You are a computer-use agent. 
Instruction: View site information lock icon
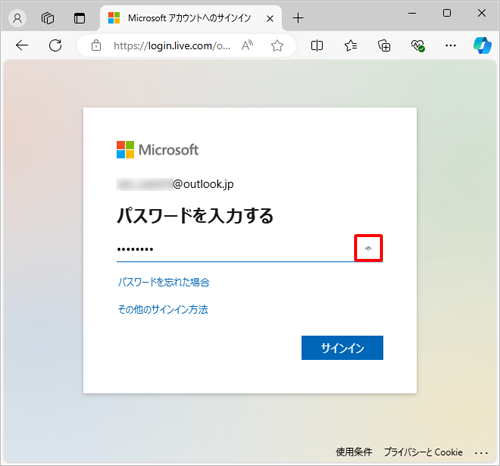(x=96, y=45)
